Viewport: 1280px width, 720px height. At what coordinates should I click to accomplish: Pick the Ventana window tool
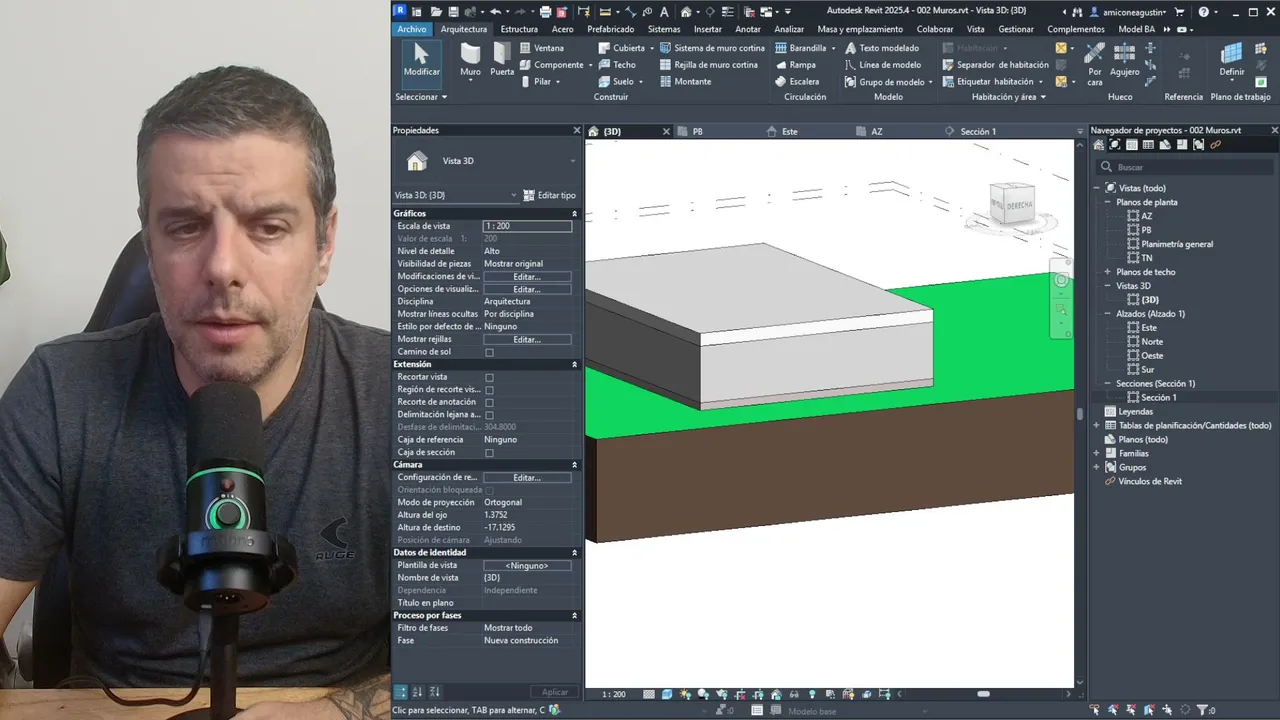(x=541, y=48)
